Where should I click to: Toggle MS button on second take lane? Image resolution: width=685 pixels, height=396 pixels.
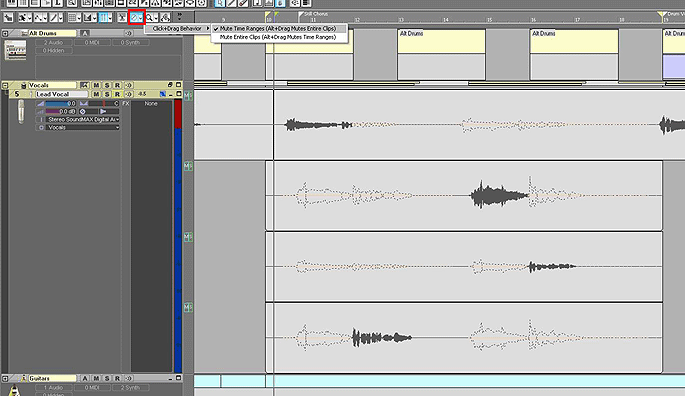[x=188, y=166]
